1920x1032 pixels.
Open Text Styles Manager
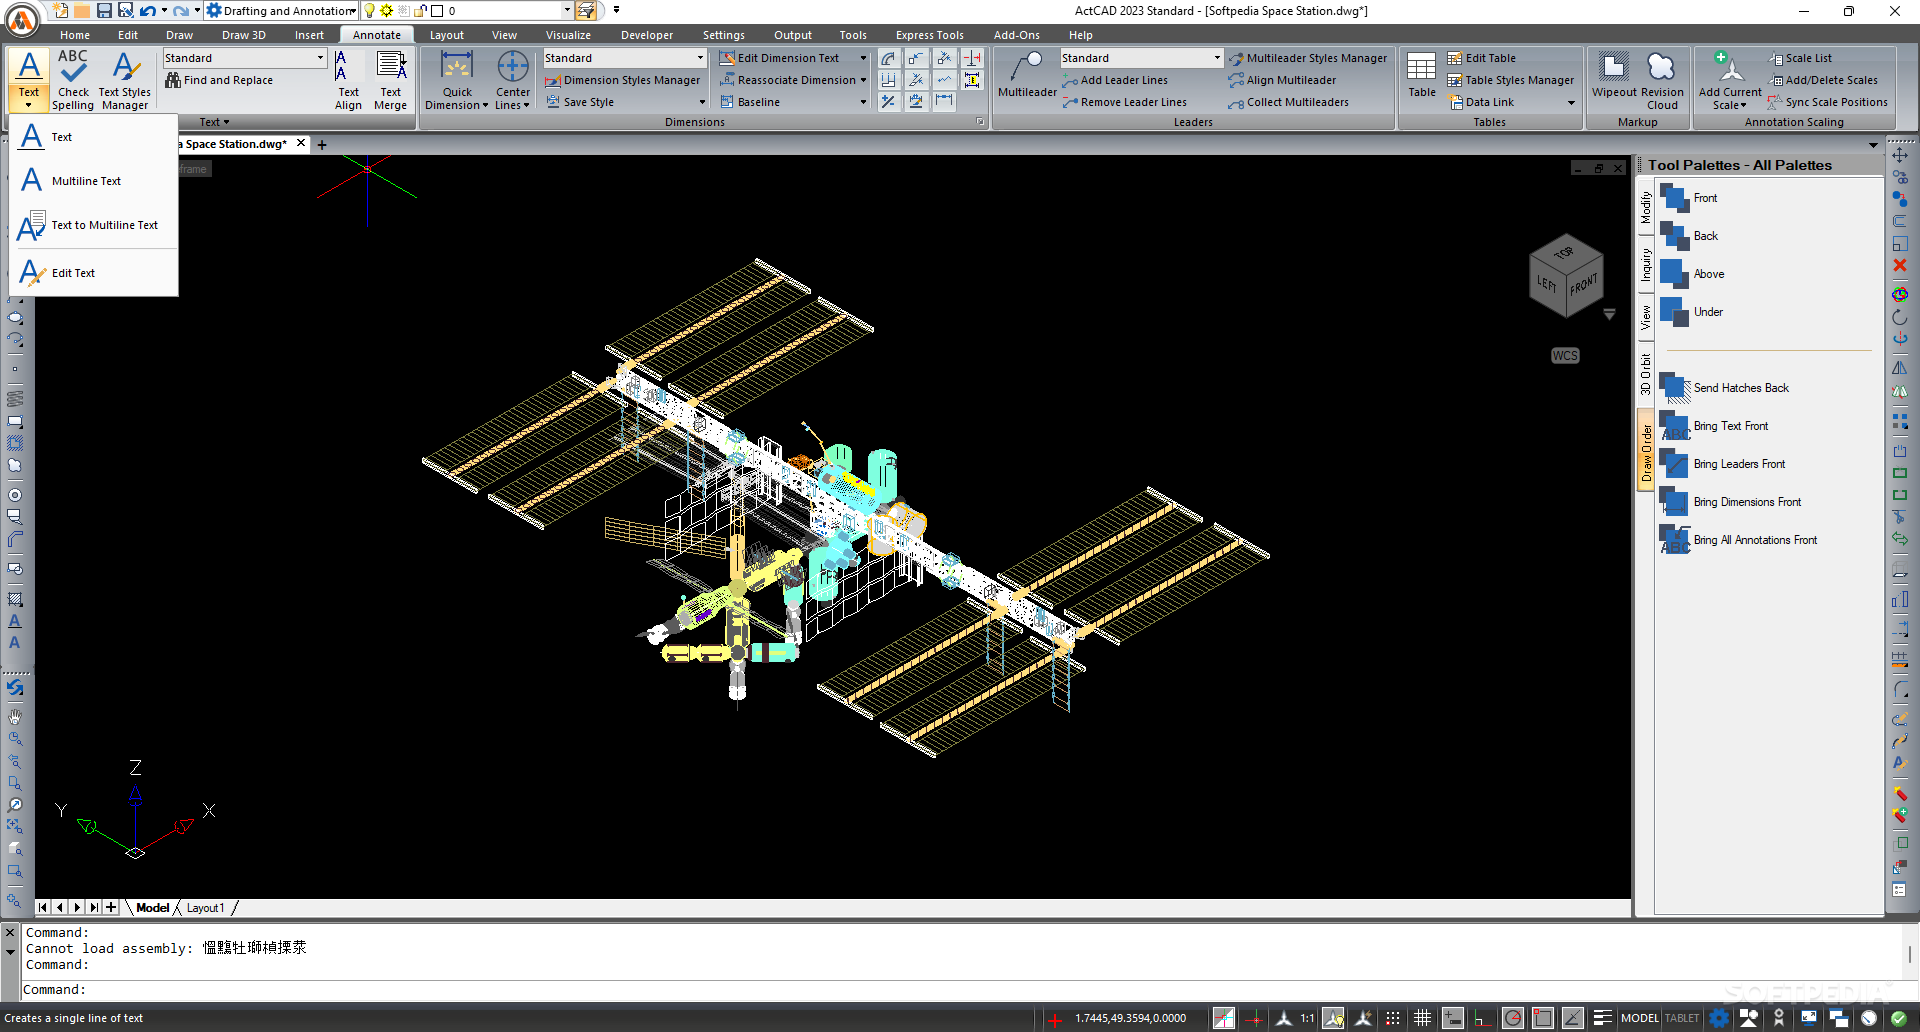pyautogui.click(x=125, y=80)
